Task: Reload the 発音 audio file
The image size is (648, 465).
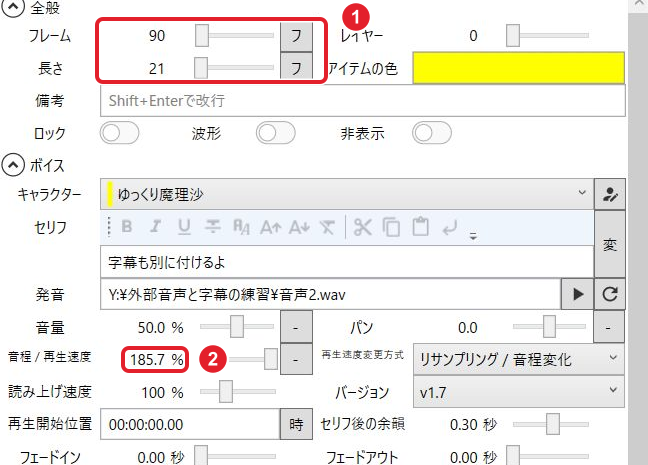Action: click(x=610, y=294)
